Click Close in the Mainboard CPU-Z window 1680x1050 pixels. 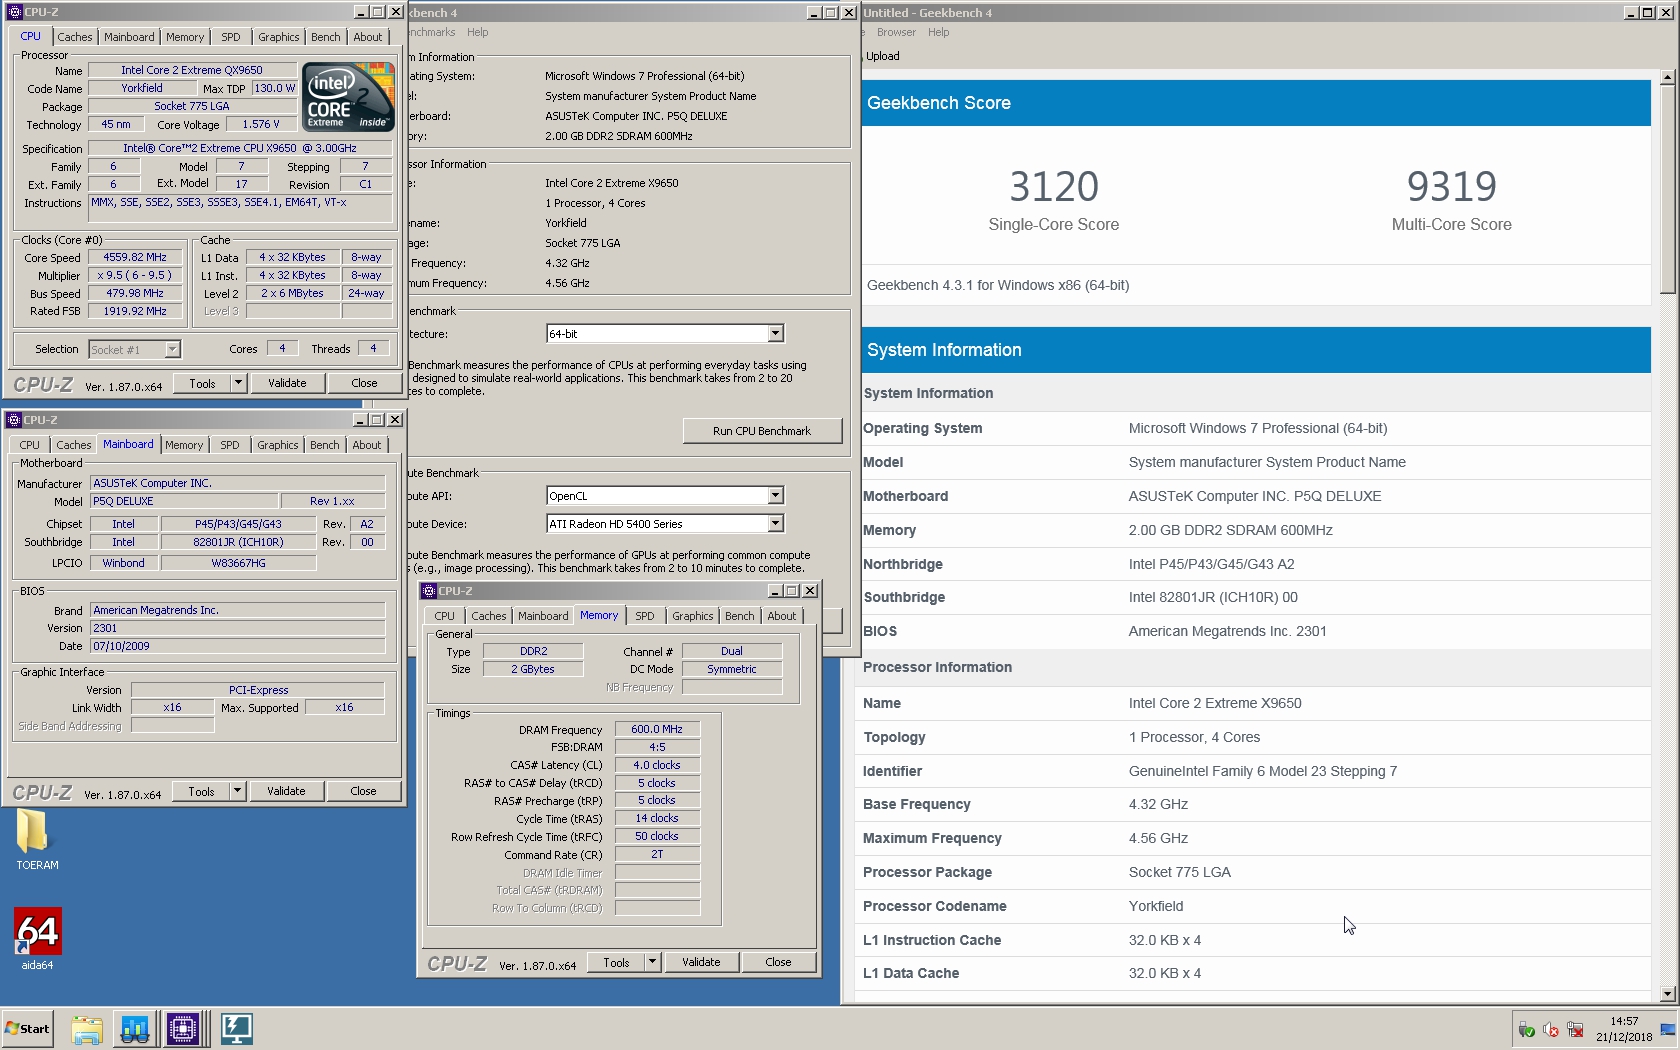pos(363,791)
